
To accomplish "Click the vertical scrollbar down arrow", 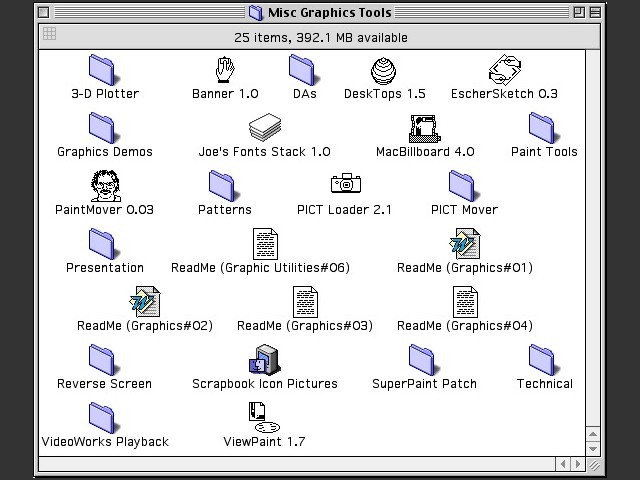I will pyautogui.click(x=593, y=449).
